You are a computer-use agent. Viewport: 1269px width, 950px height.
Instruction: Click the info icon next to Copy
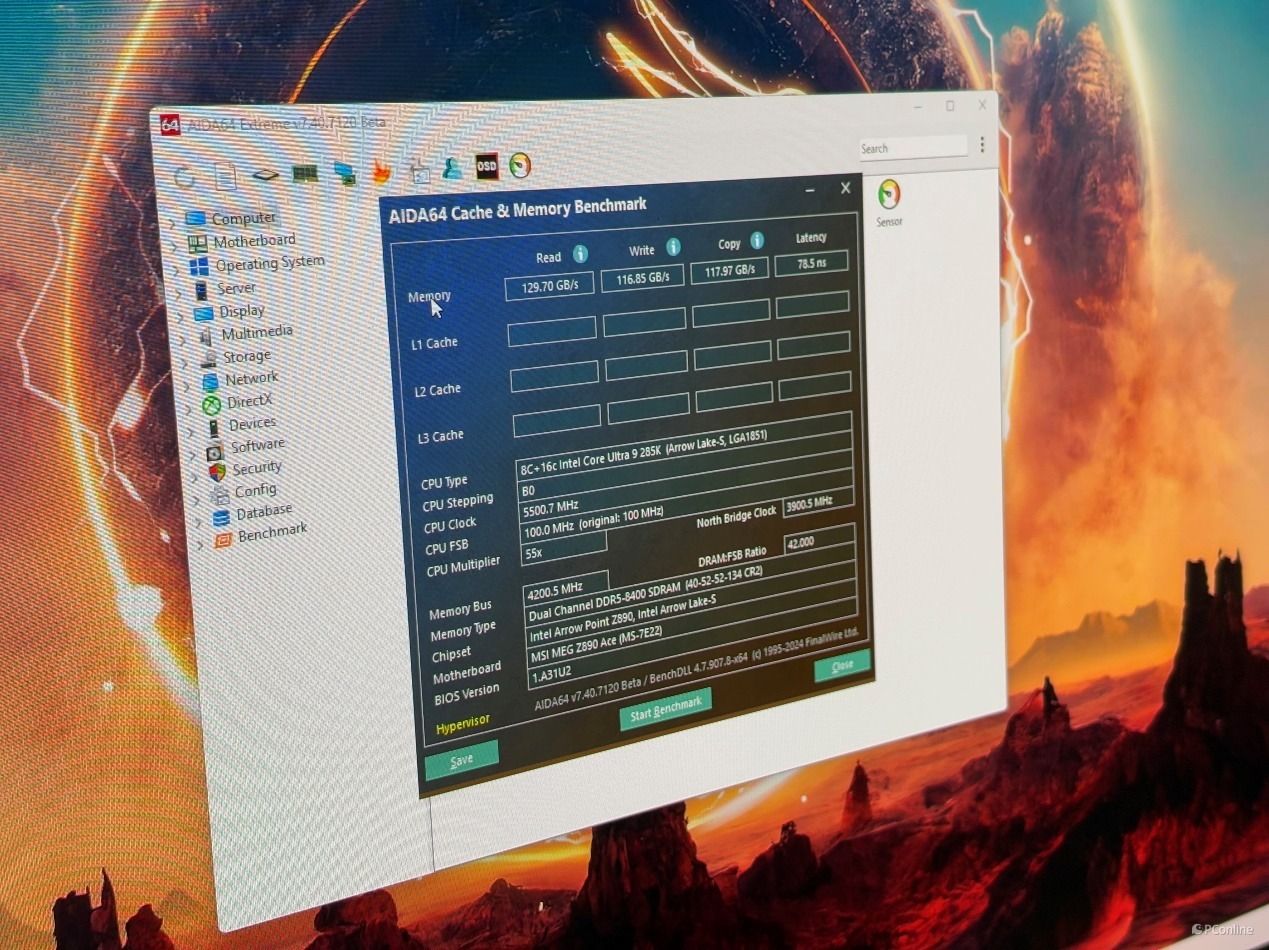757,241
